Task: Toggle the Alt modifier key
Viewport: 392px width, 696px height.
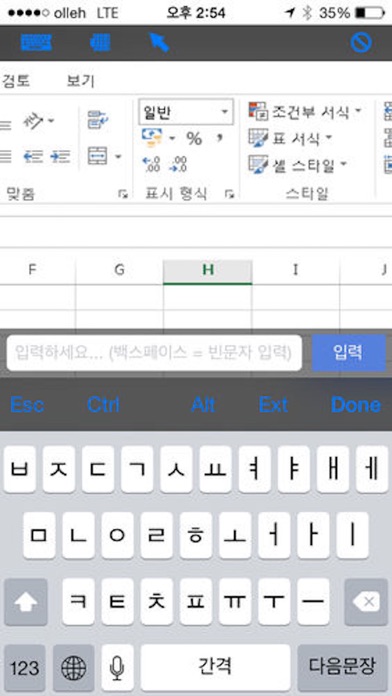Action: (203, 404)
